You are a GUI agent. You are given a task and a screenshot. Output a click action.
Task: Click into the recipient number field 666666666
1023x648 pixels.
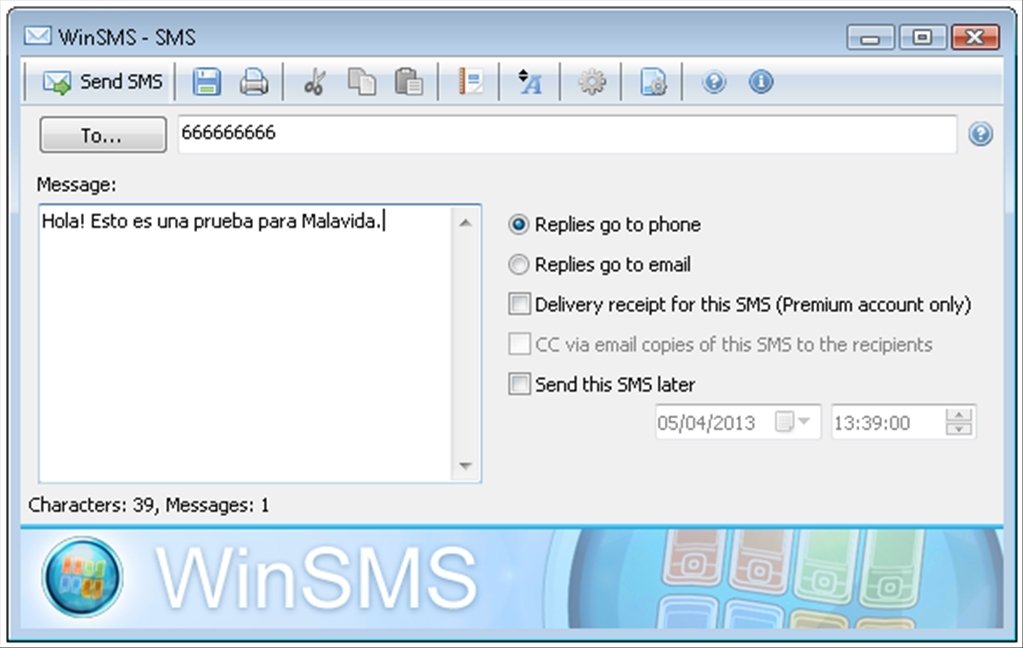[567, 134]
